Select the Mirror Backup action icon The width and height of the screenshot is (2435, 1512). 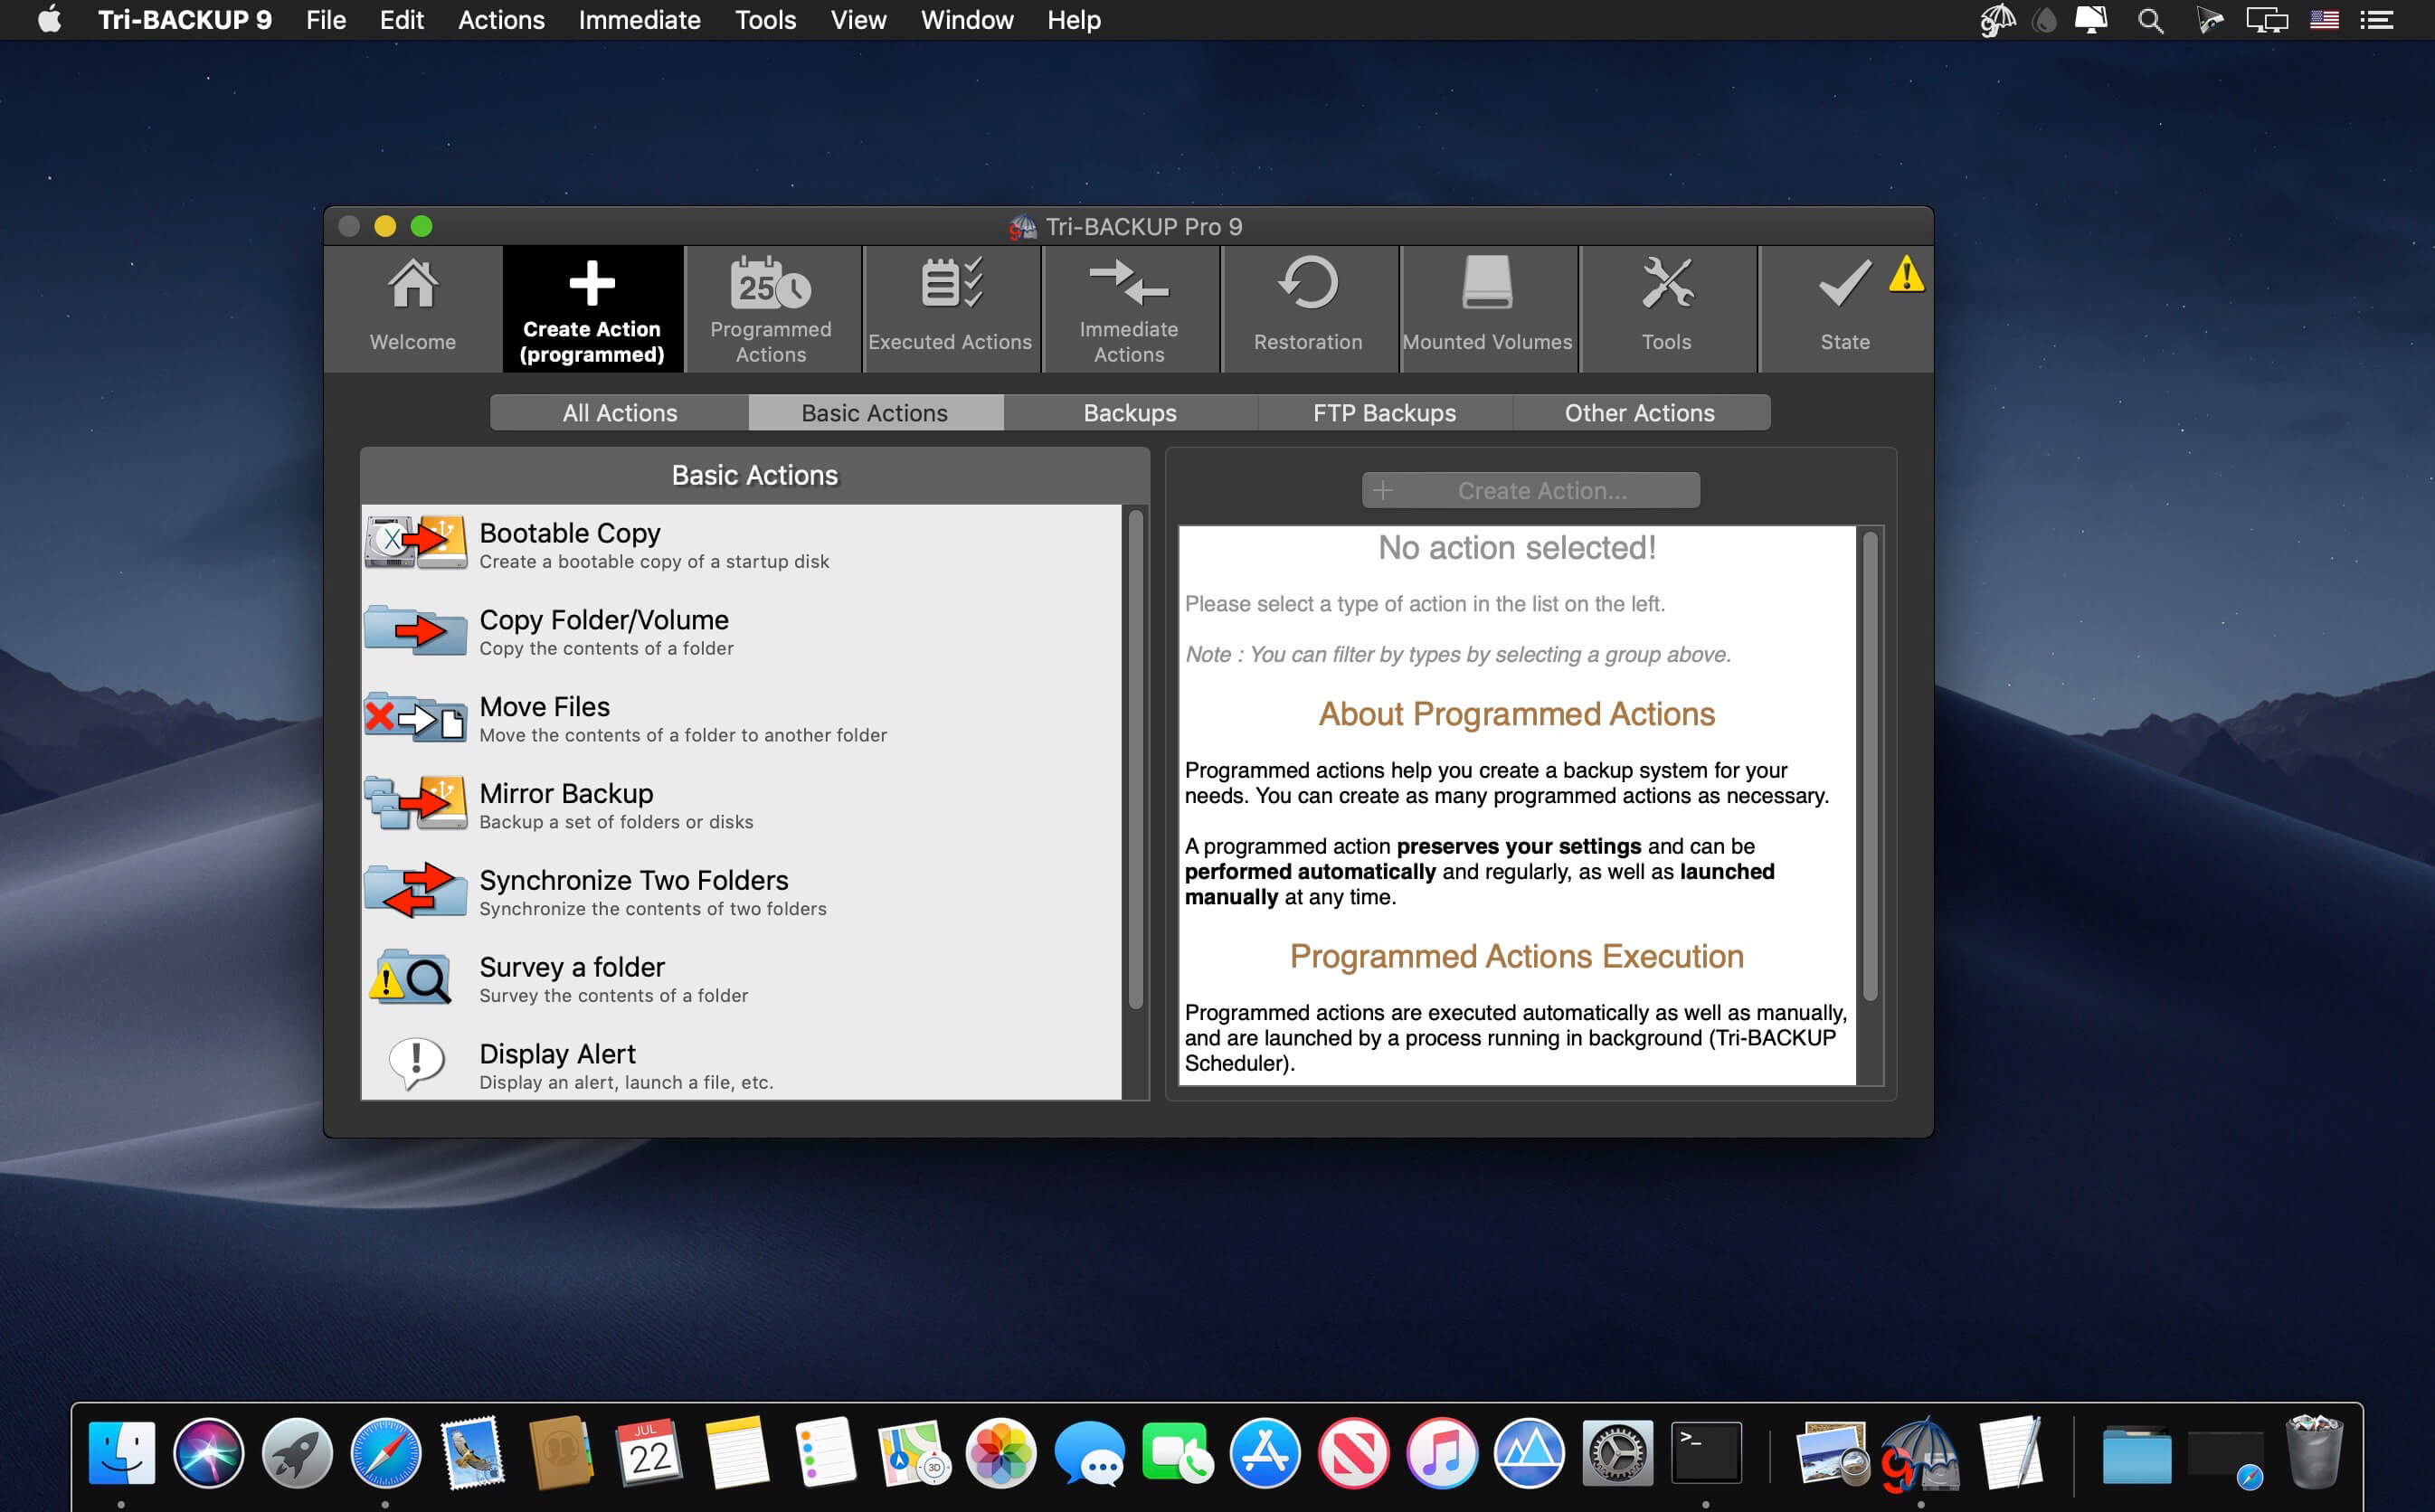412,805
